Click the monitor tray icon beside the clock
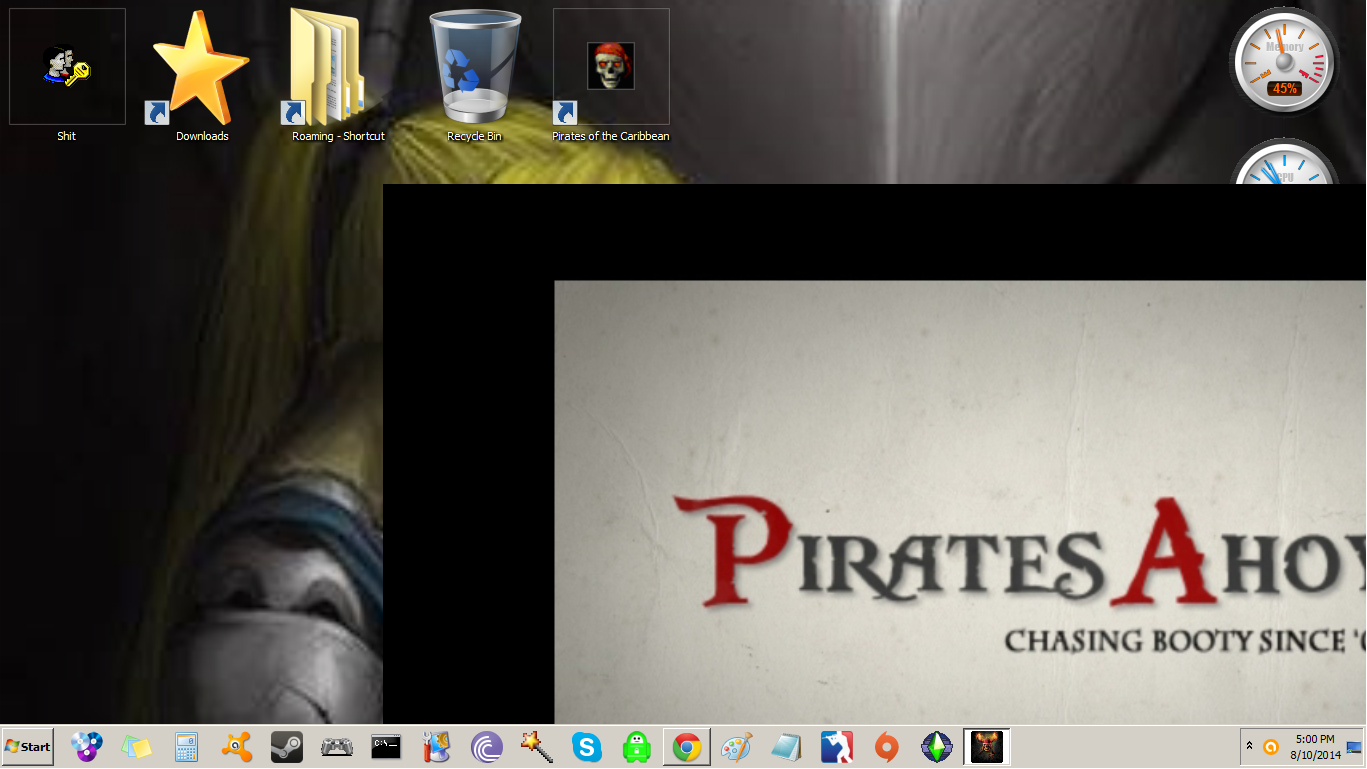Screen dimensions: 1367x769 coord(1354,747)
